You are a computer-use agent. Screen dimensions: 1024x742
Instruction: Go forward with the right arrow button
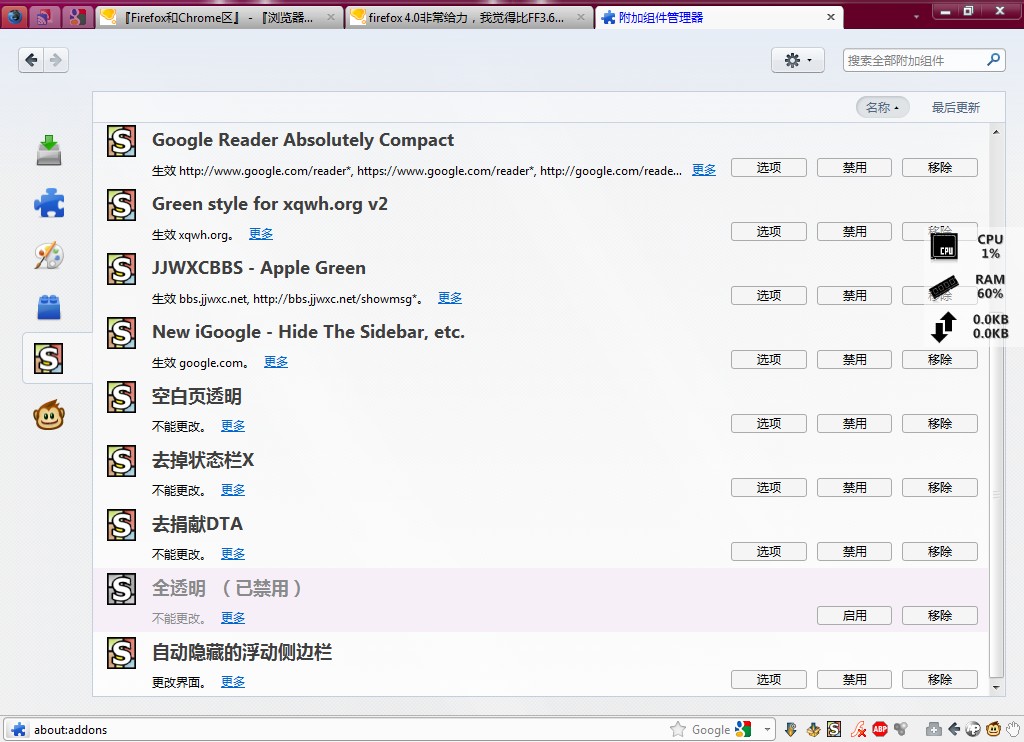coord(56,60)
